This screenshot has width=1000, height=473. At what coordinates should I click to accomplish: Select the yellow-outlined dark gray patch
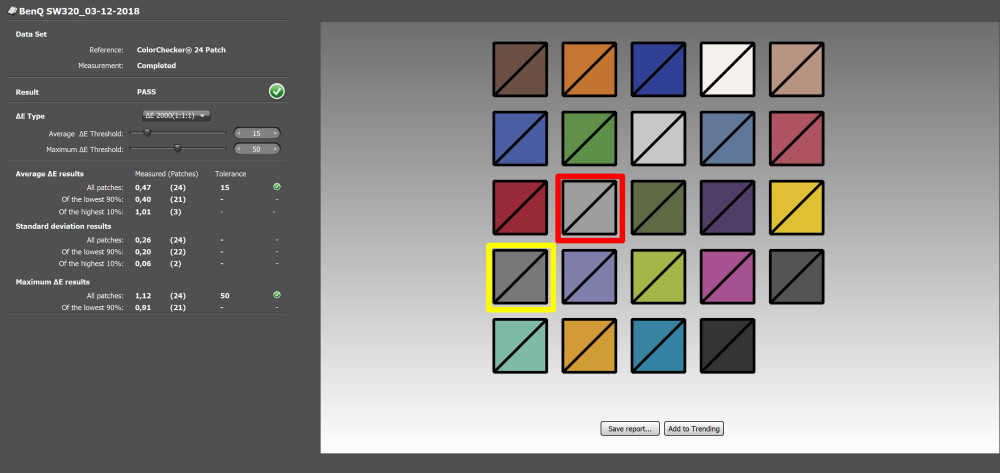pos(520,277)
